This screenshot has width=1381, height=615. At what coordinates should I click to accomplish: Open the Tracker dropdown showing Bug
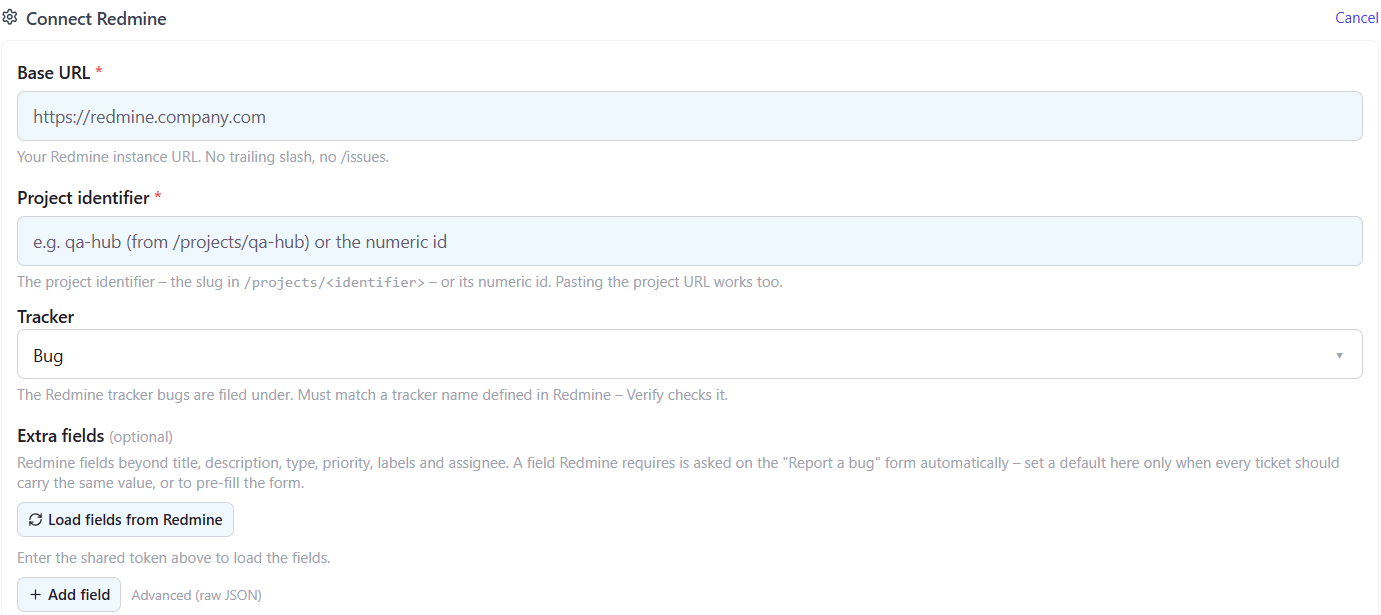click(690, 355)
